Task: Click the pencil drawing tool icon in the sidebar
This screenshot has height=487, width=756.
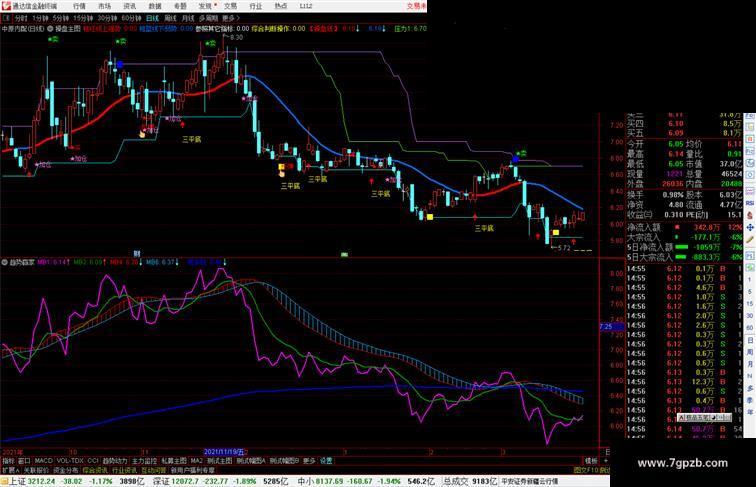Action: (x=750, y=239)
